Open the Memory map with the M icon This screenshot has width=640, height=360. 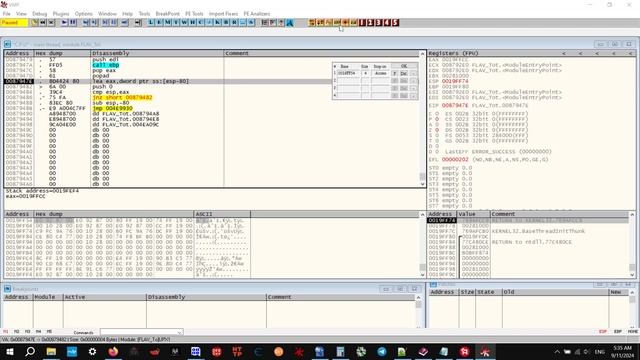click(168, 22)
